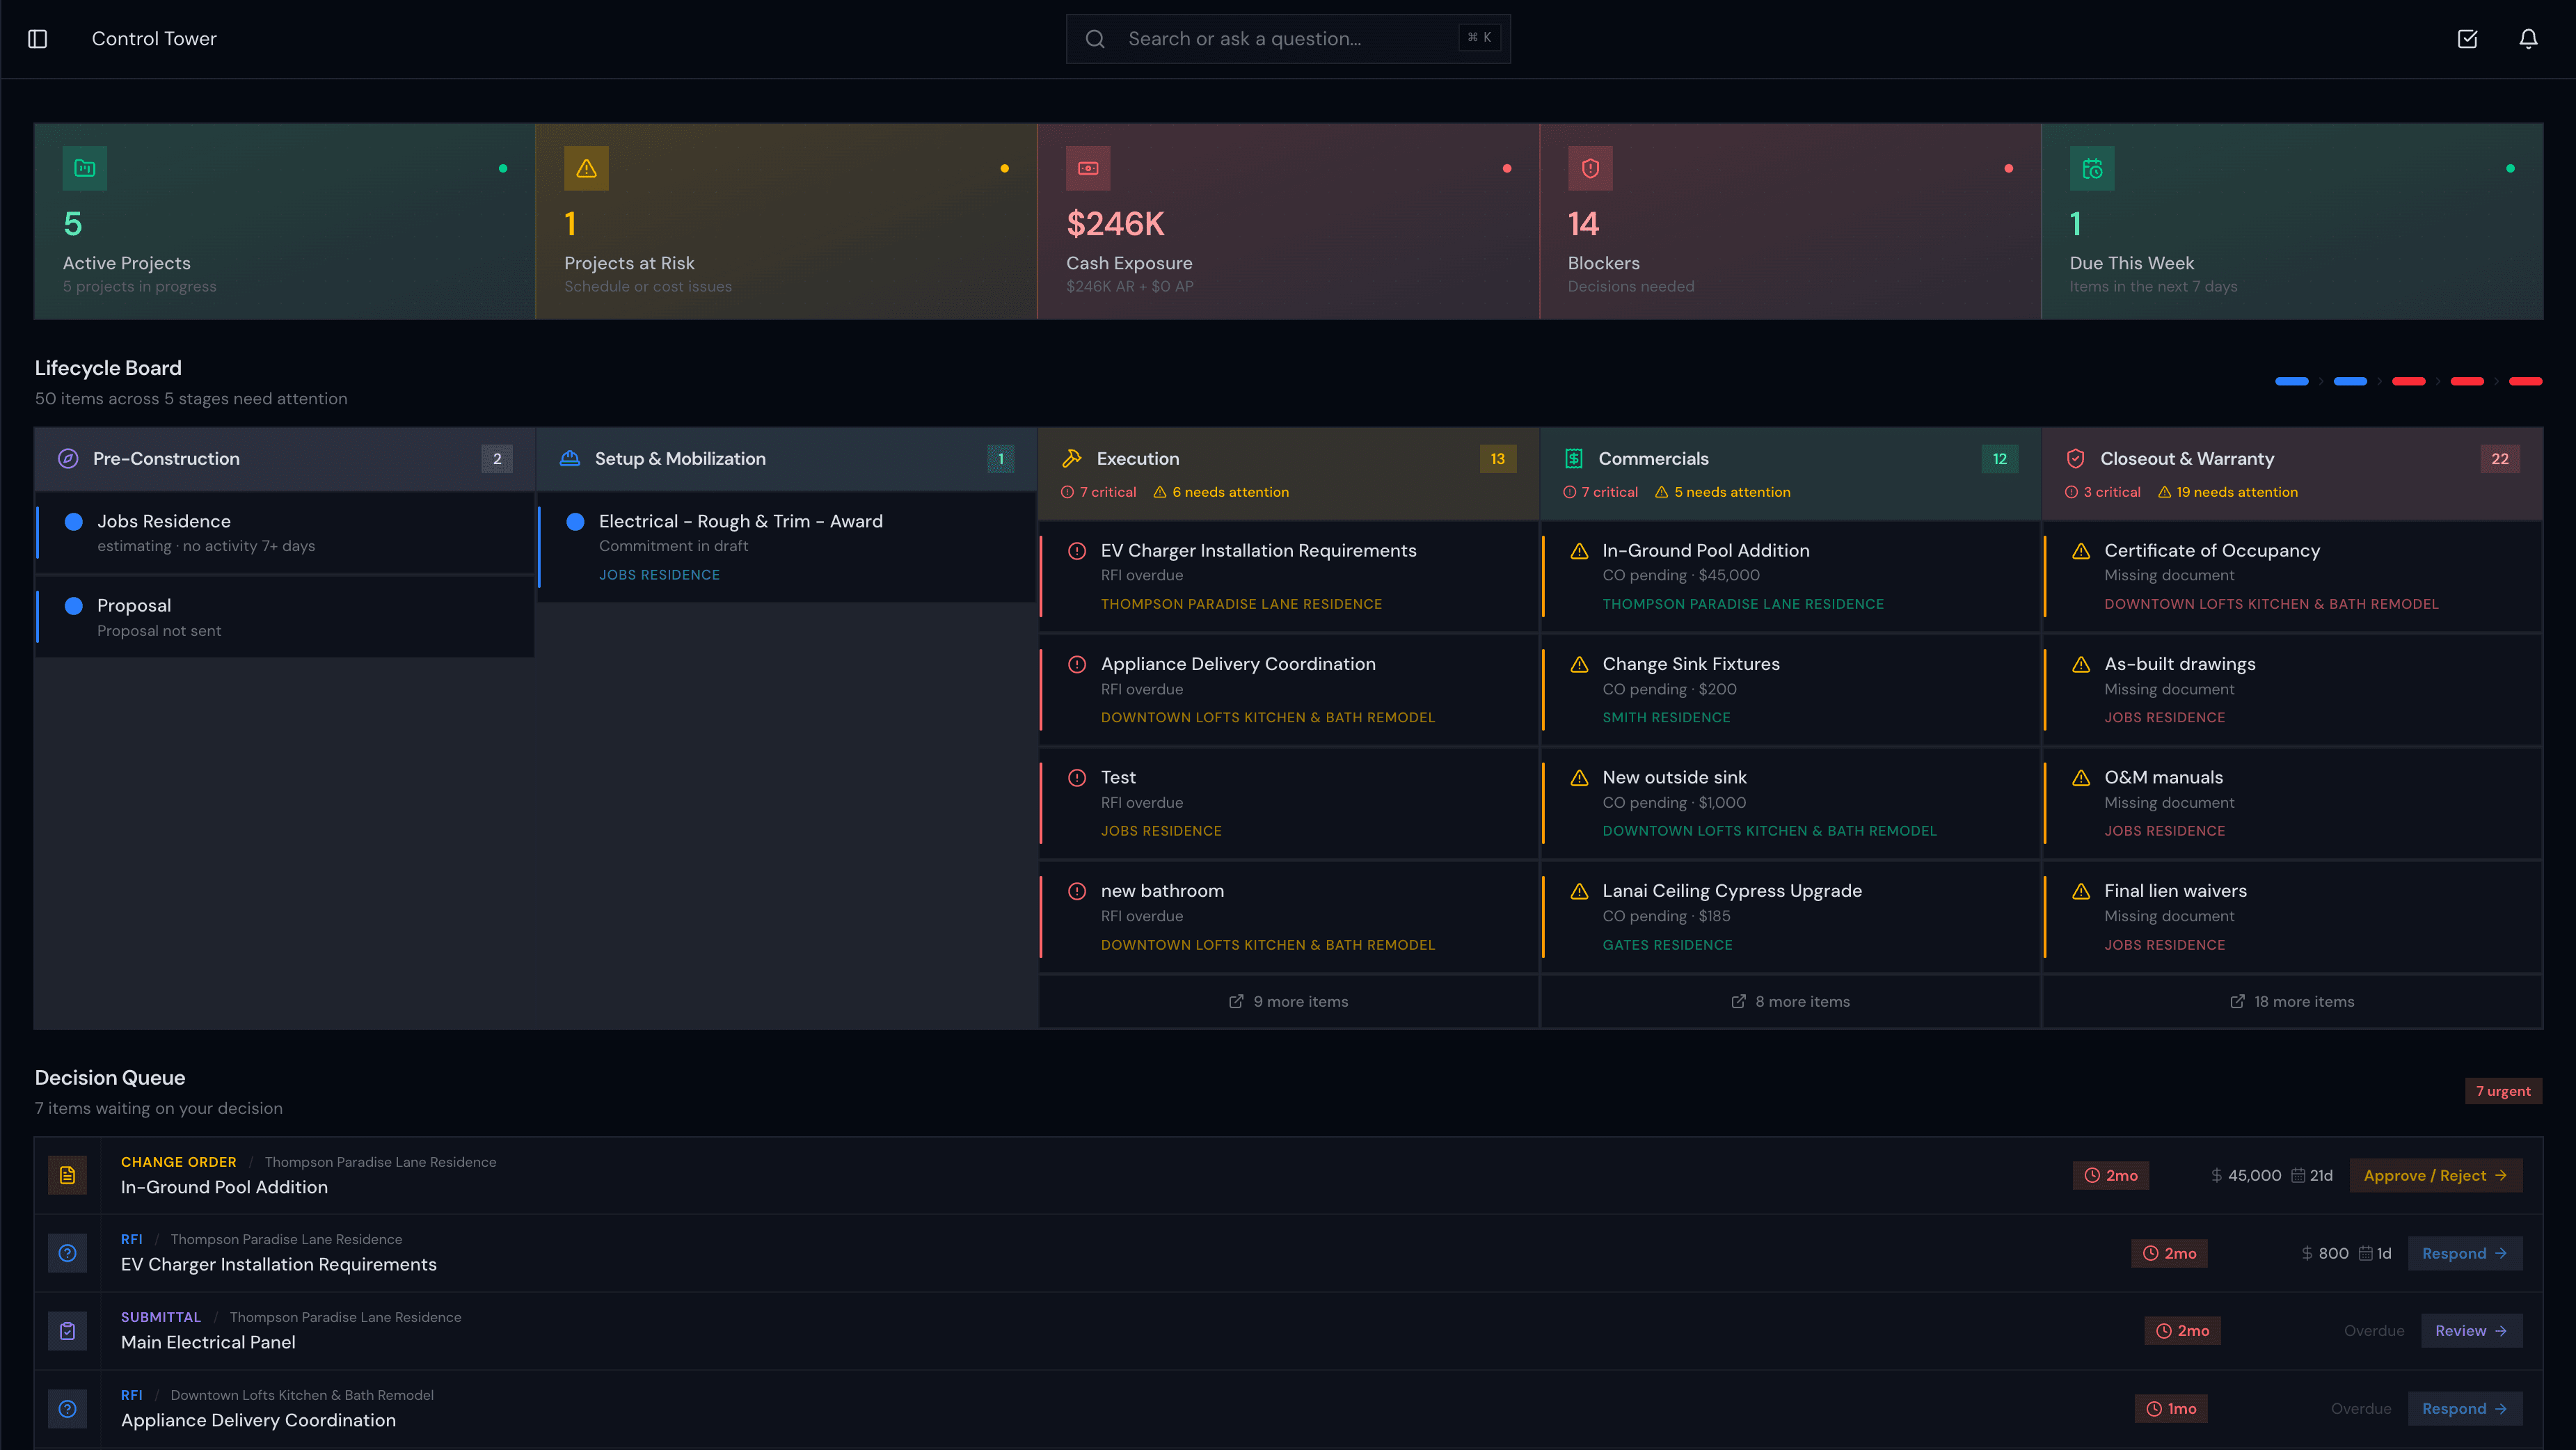Image resolution: width=2576 pixels, height=1450 pixels.
Task: Expand 8 more items under Commercials
Action: [1789, 1001]
